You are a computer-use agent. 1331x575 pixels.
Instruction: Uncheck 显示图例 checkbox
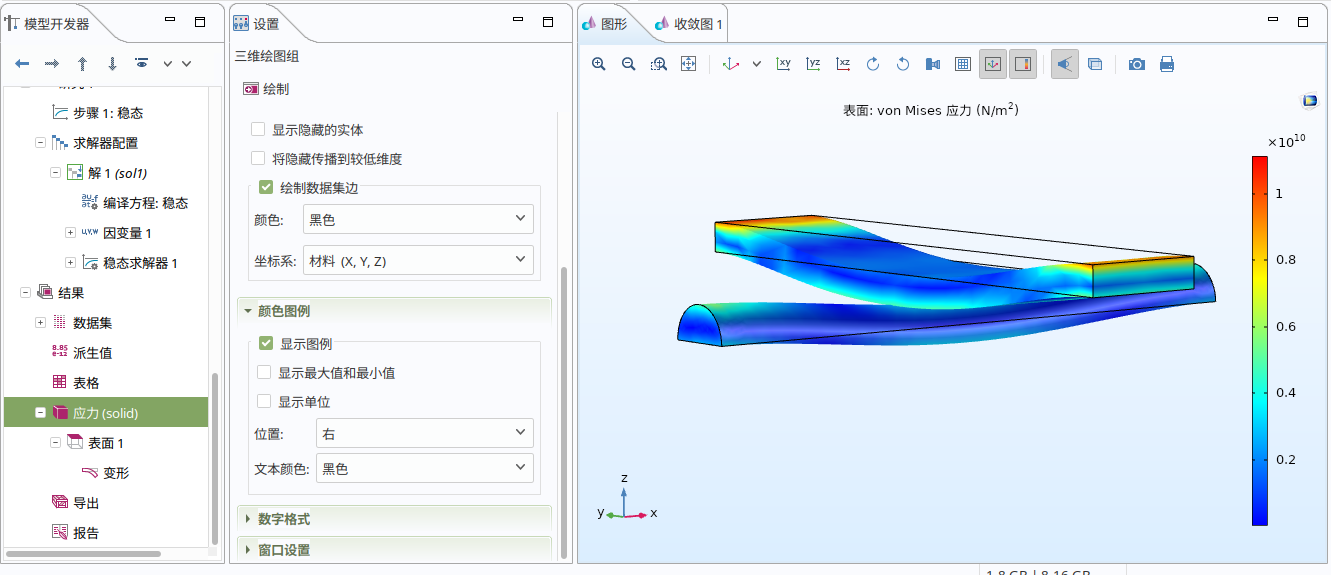tap(266, 343)
